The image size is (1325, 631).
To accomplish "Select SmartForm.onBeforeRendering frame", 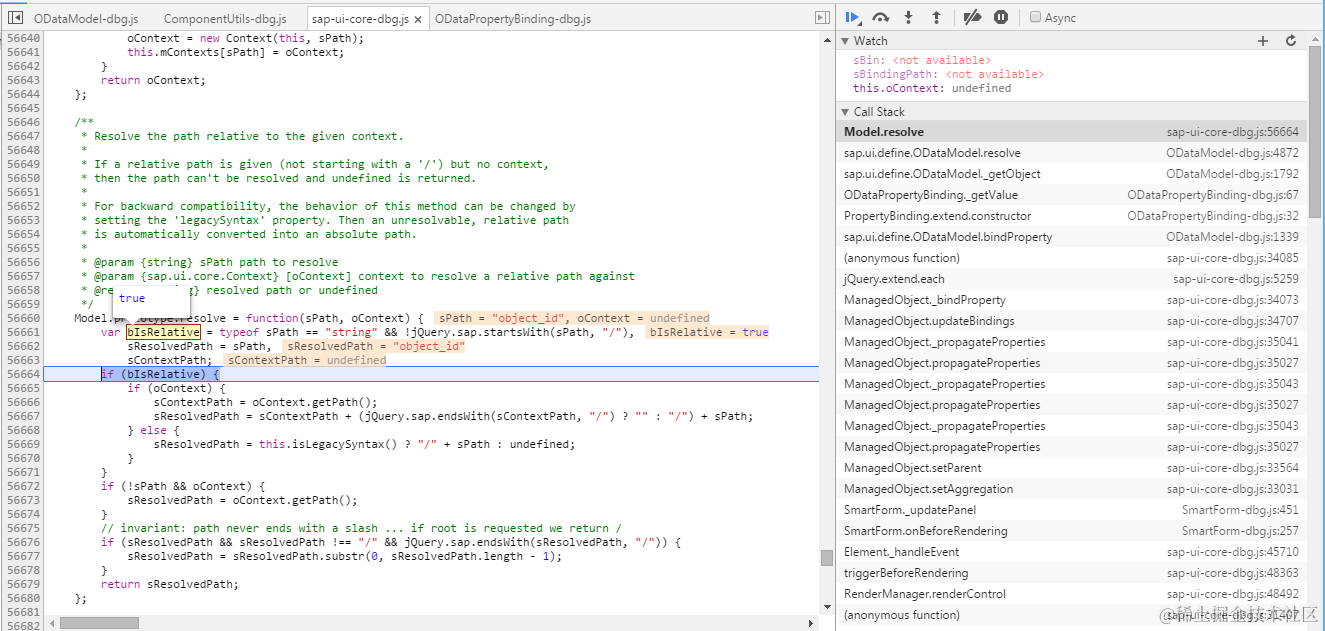I will (x=1071, y=531).
